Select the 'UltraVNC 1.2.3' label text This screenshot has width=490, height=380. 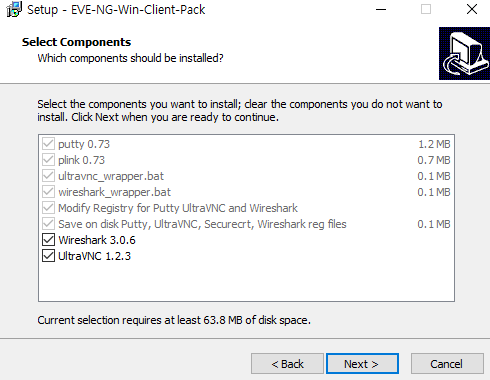(95, 256)
